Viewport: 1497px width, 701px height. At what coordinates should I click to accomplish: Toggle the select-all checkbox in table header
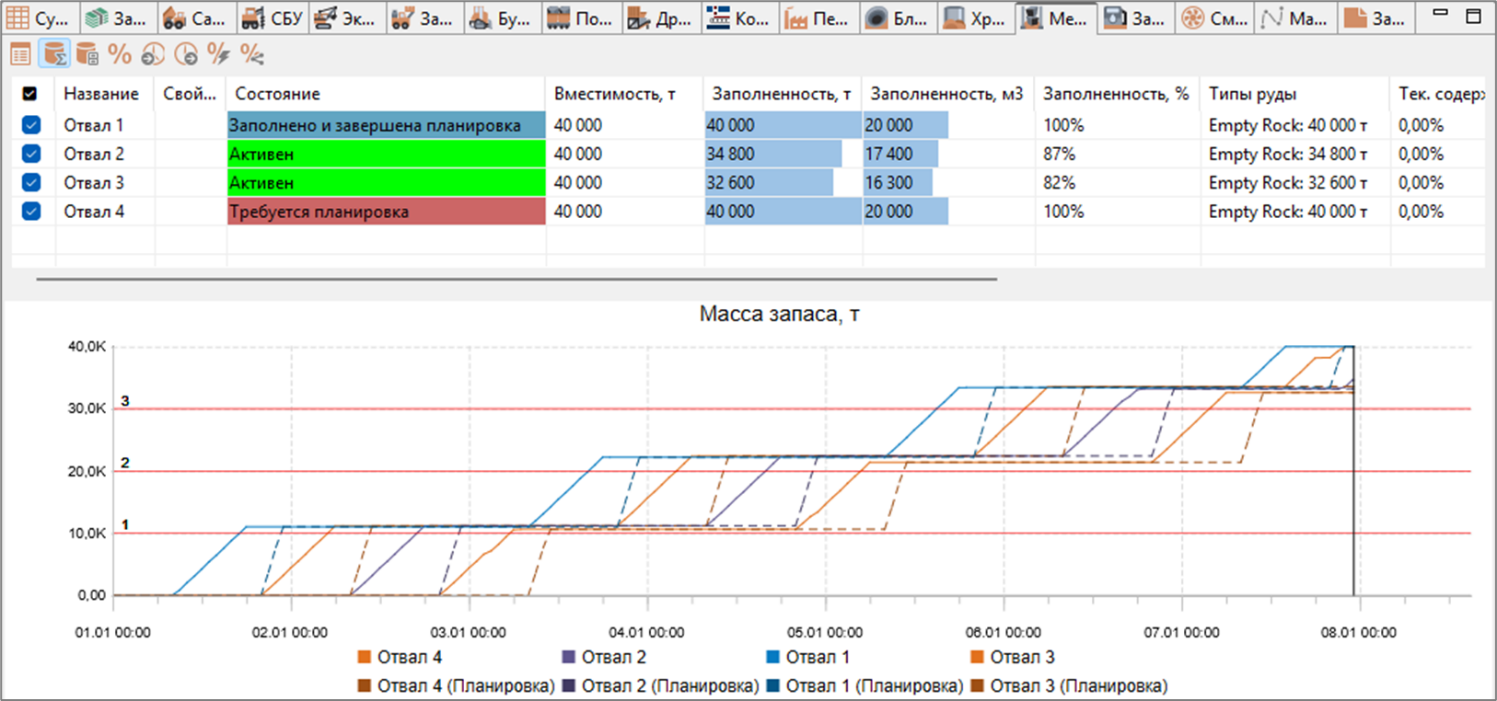pos(29,93)
